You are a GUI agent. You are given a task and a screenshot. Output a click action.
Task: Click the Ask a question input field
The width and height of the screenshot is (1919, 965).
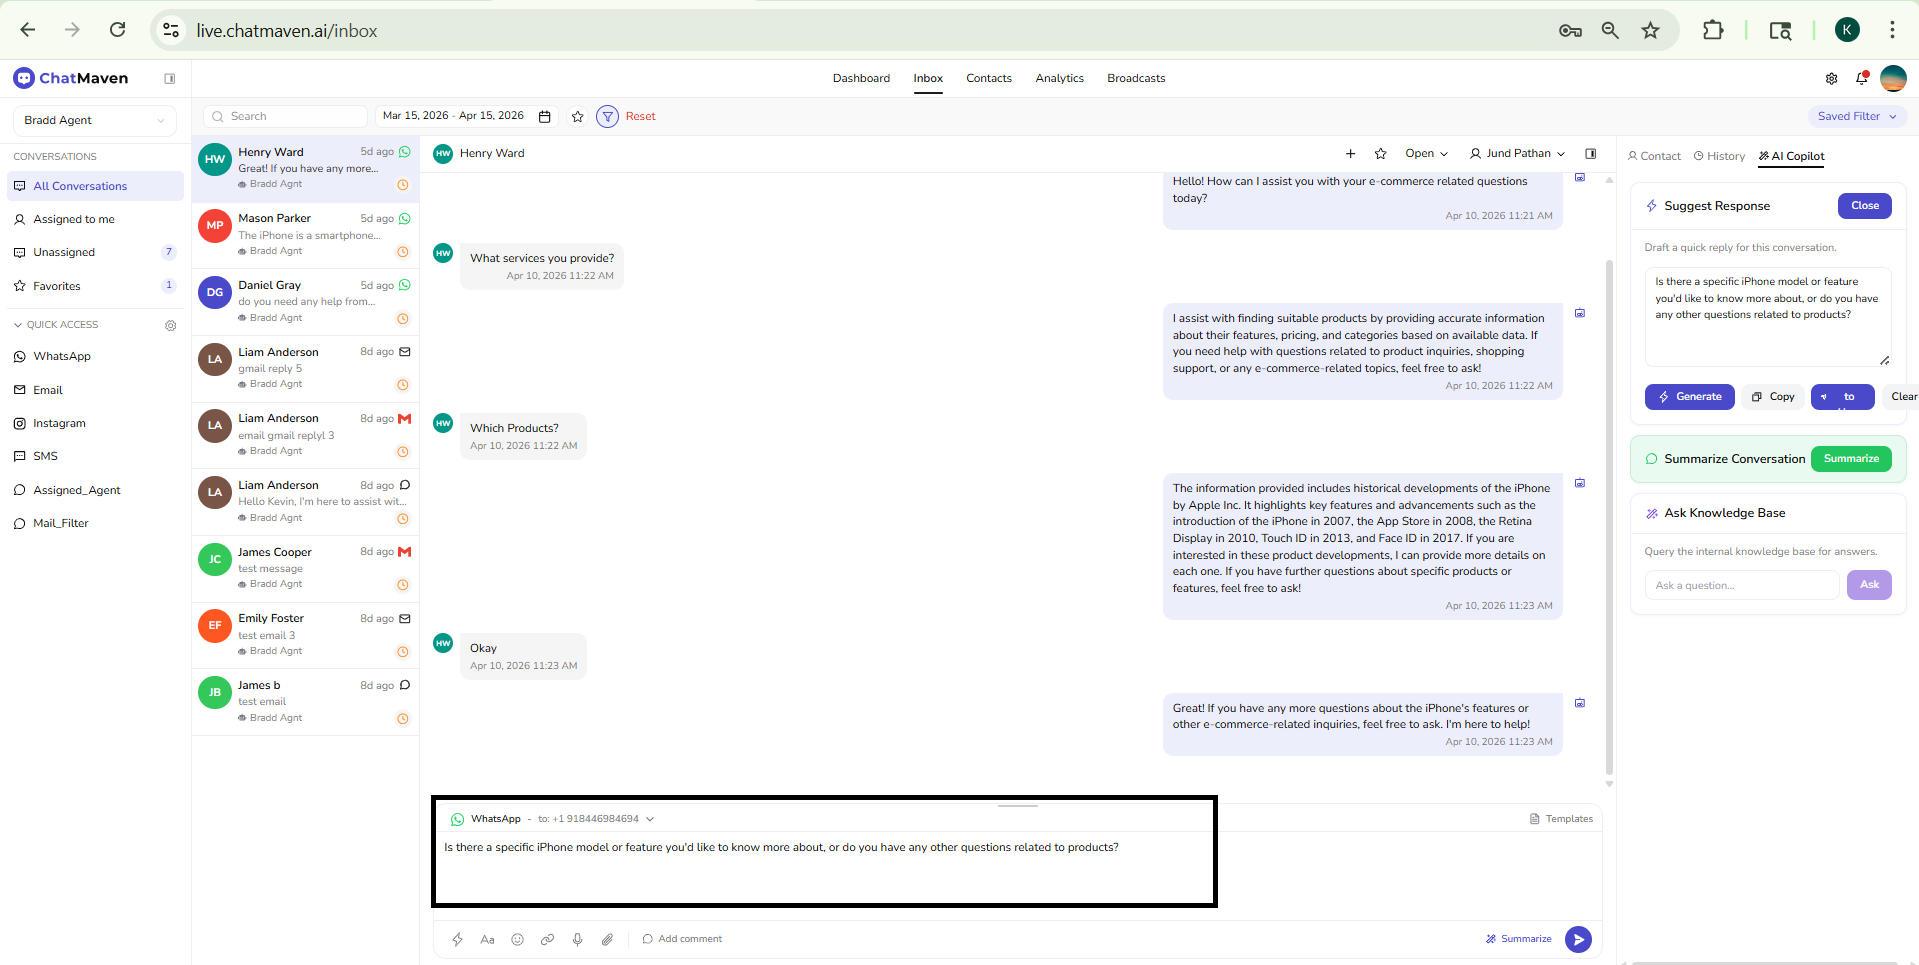(x=1741, y=585)
